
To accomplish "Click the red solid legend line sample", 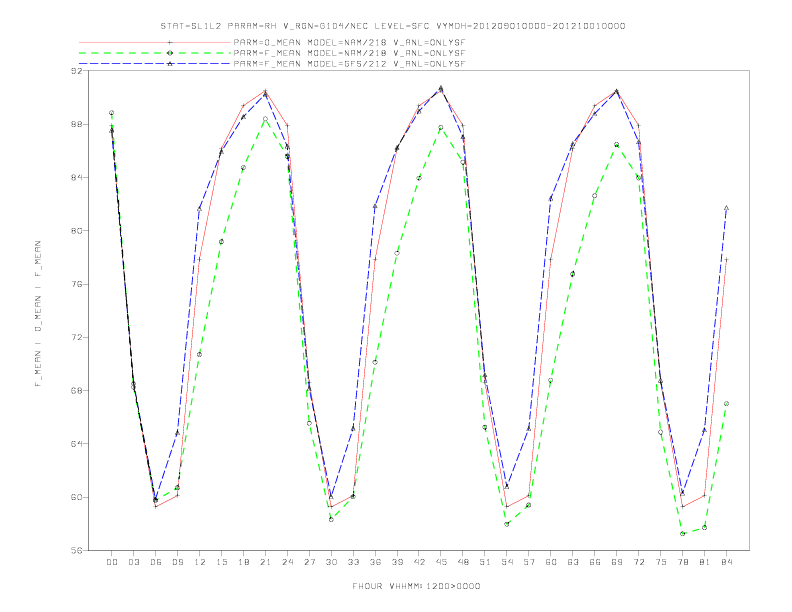I will [155, 42].
